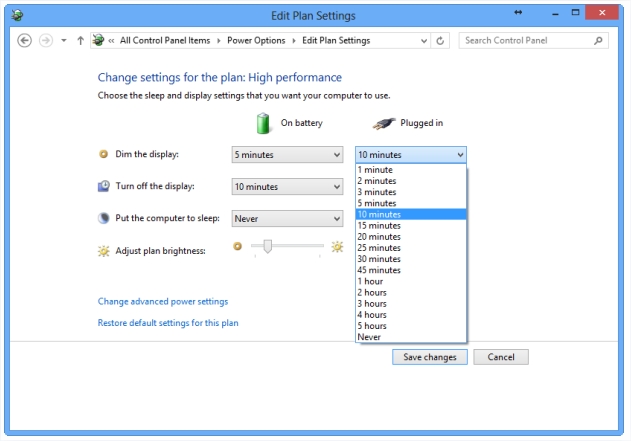
Task: Click the Back navigation arrow
Action: (25, 41)
